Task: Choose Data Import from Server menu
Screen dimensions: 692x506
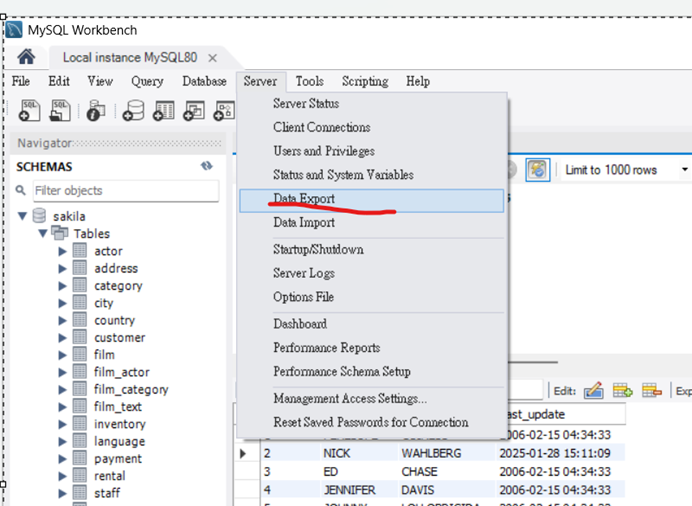Action: (x=372, y=222)
